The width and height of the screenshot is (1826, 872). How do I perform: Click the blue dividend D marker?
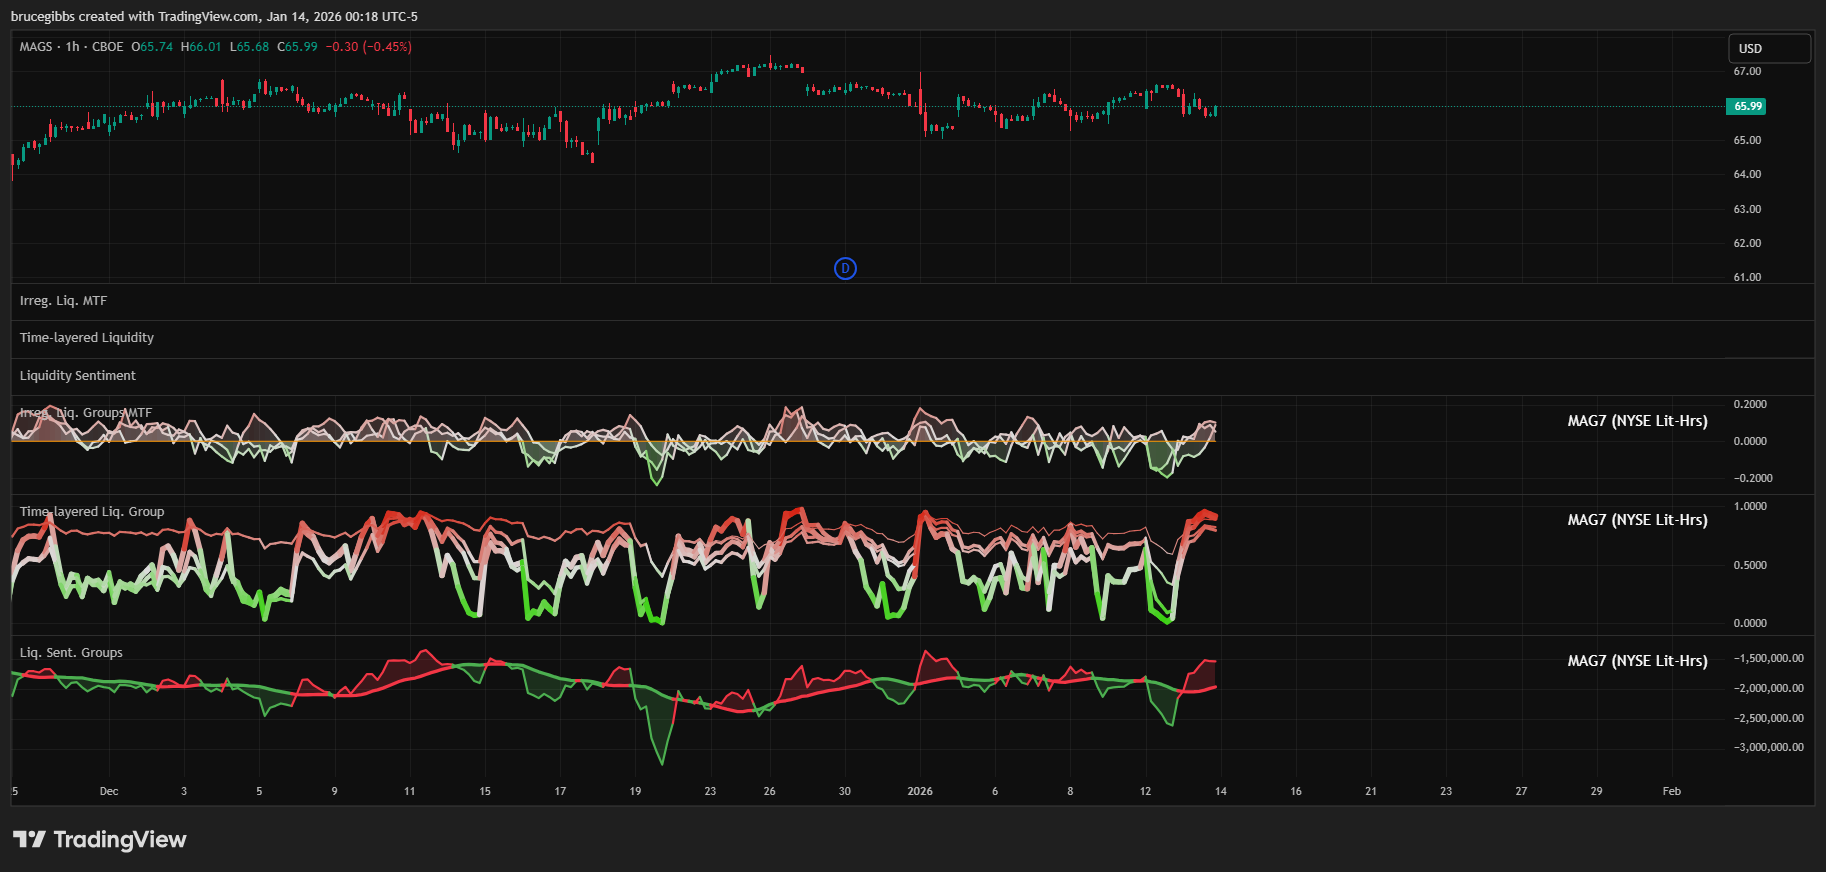coord(845,268)
